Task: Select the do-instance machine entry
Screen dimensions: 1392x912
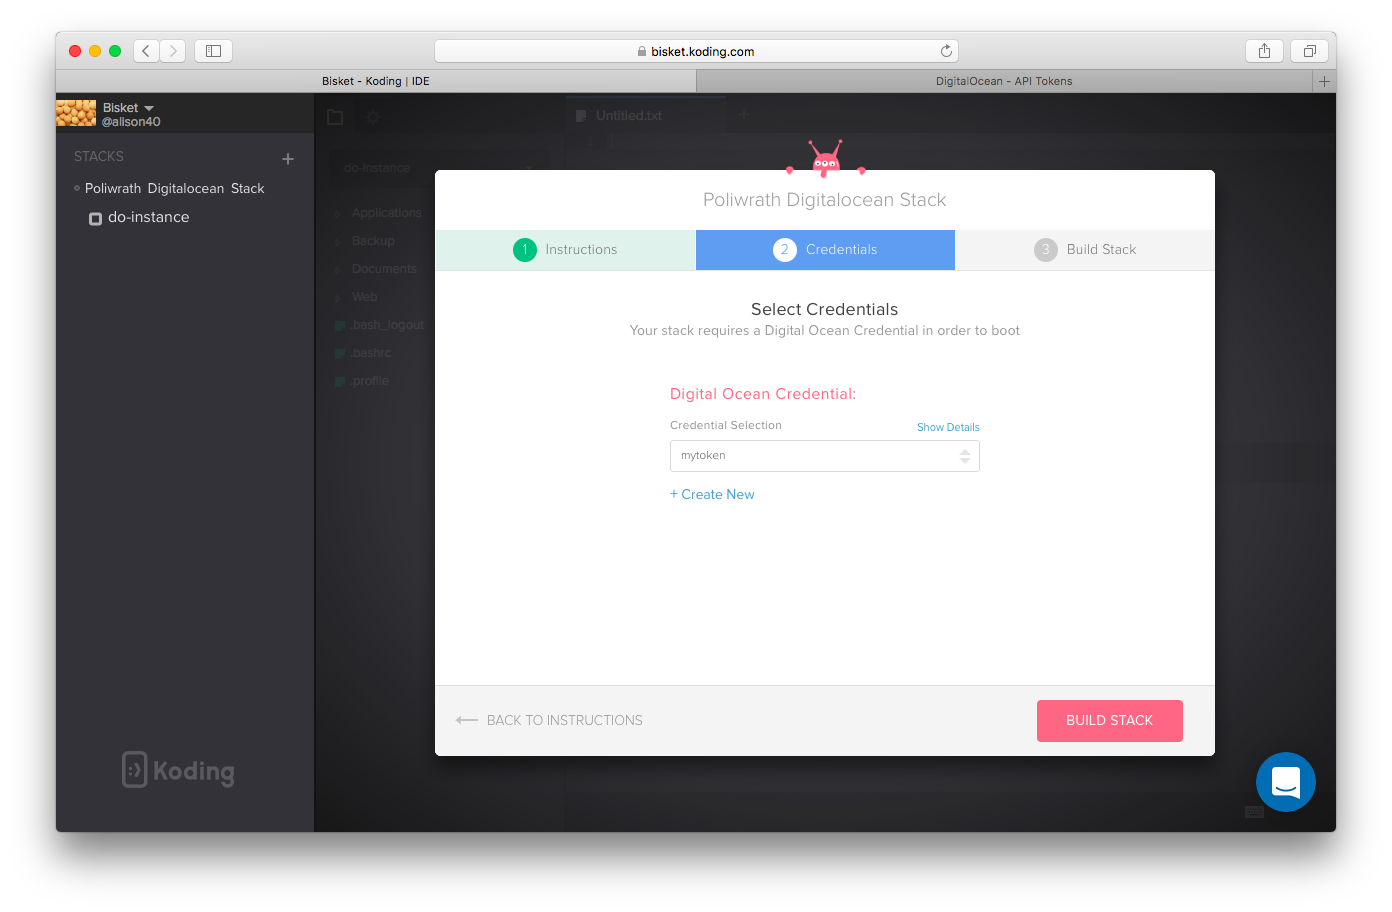Action: 148,217
